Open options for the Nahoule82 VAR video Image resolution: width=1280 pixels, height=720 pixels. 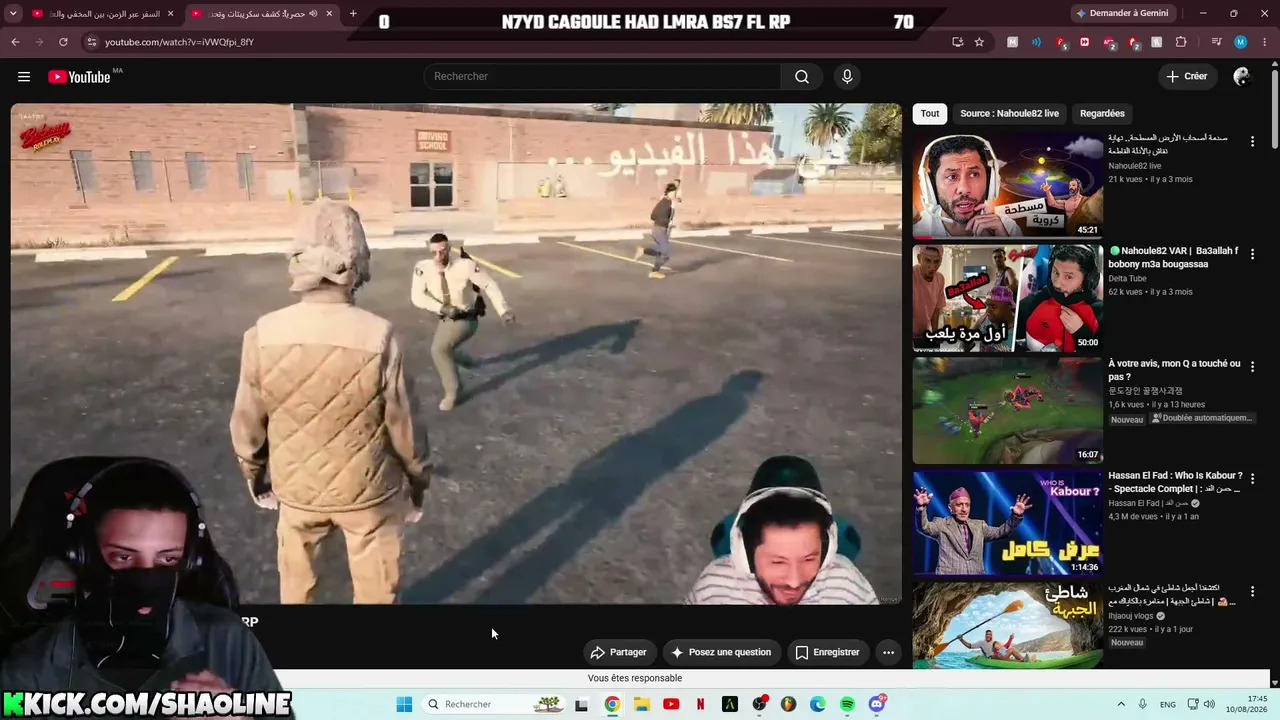pyautogui.click(x=1252, y=254)
